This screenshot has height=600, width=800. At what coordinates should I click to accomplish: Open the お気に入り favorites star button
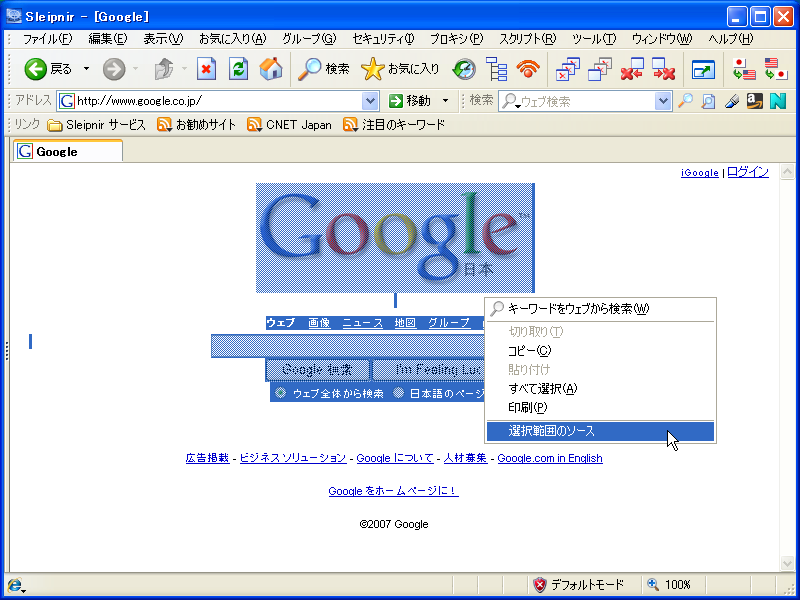click(400, 69)
